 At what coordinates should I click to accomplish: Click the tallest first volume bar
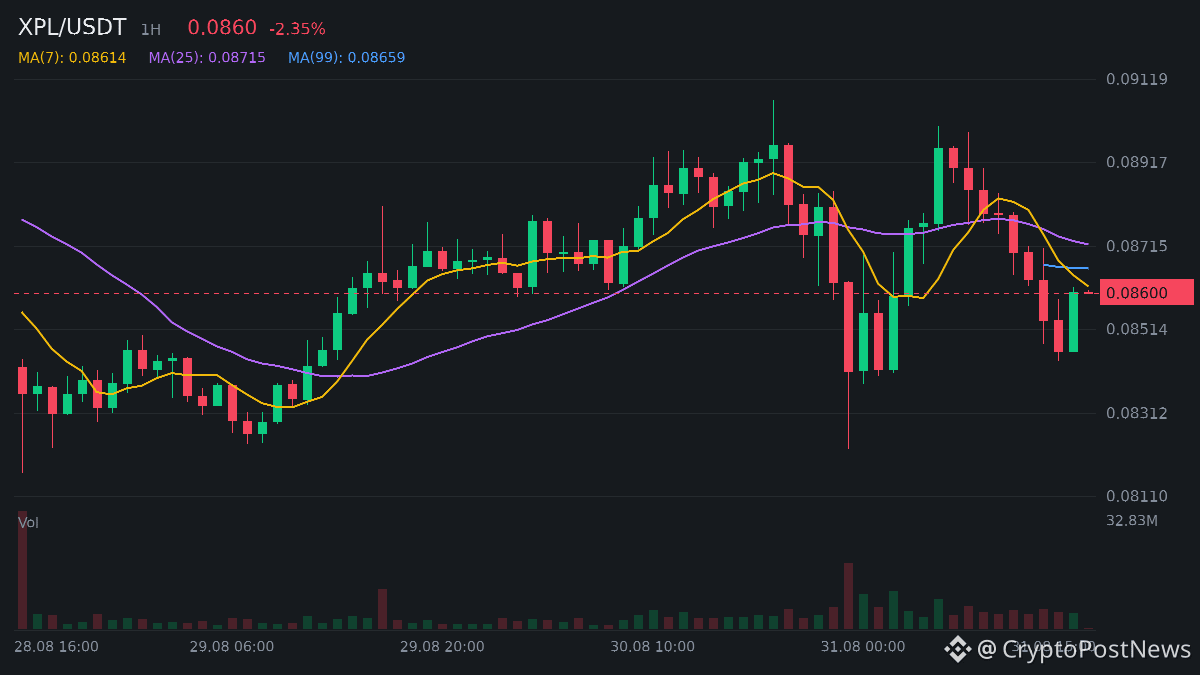[x=22, y=570]
